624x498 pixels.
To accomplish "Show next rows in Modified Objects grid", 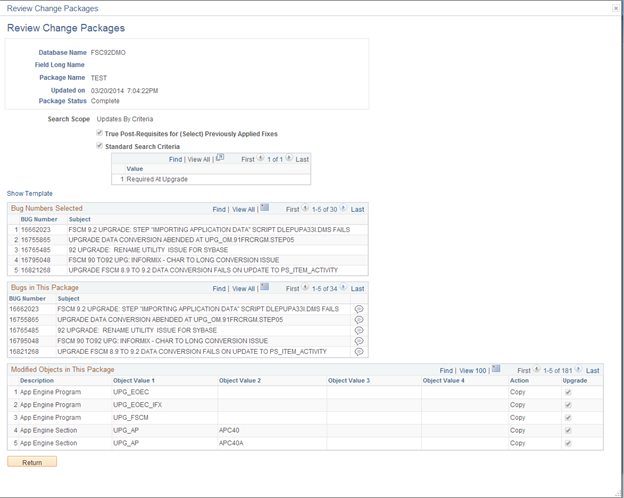I will [x=578, y=369].
